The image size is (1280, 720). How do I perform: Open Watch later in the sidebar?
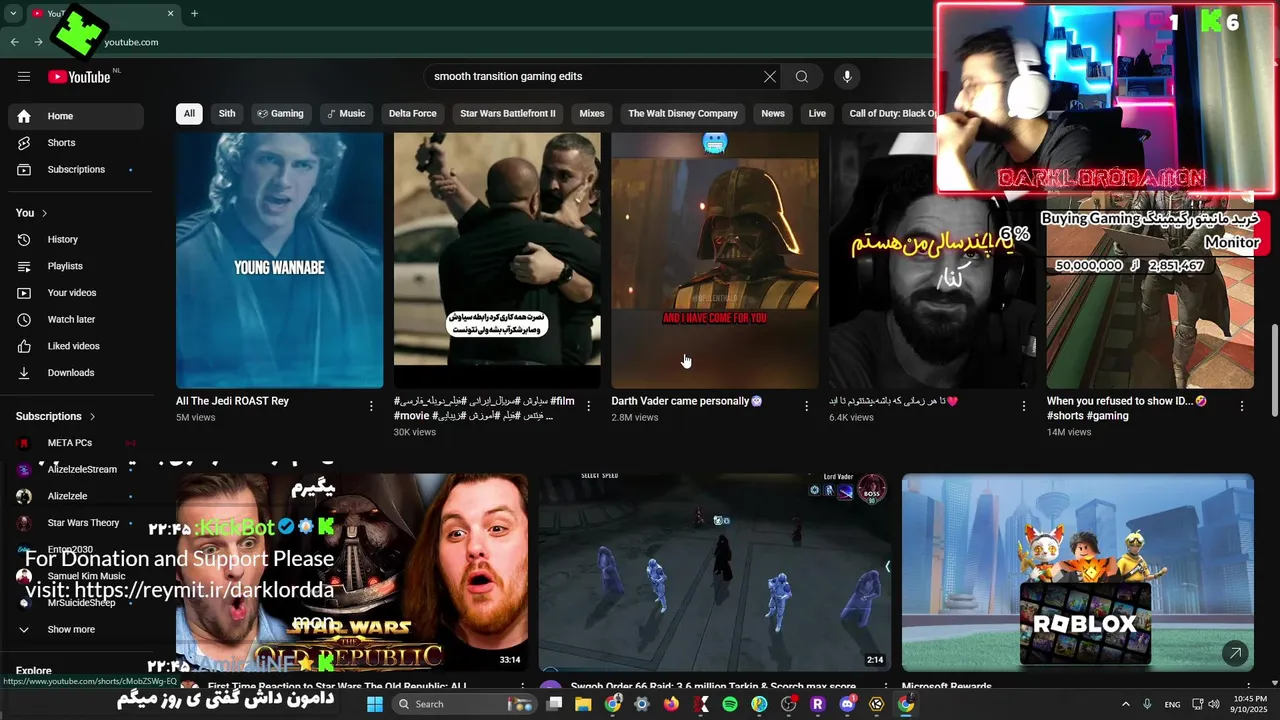click(x=76, y=320)
